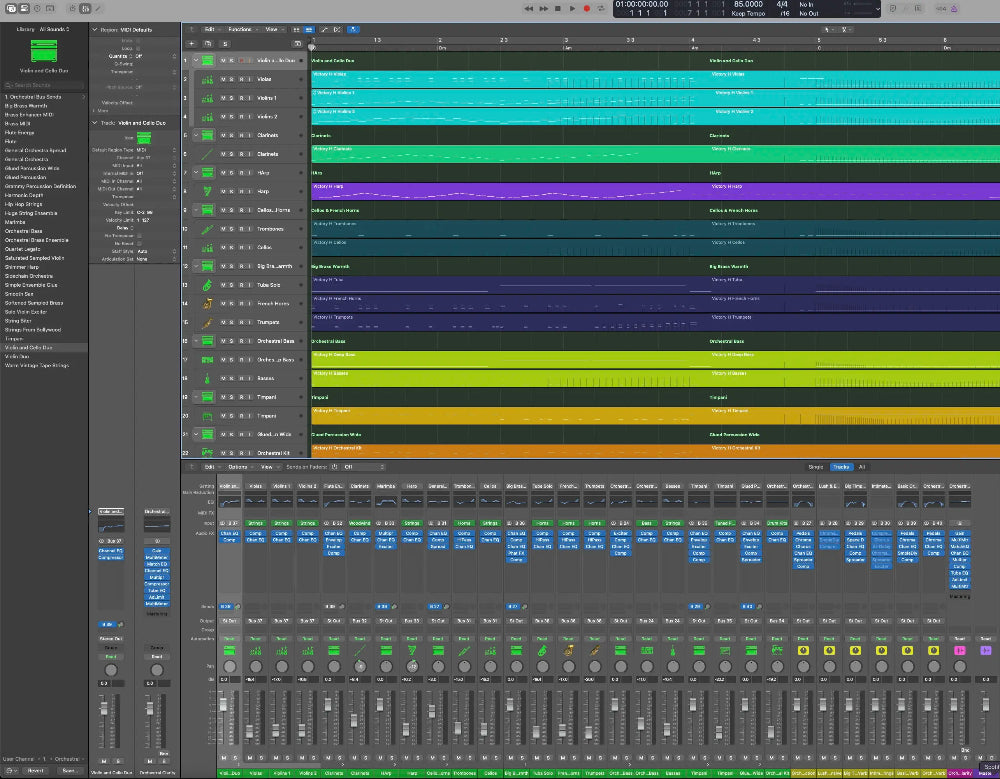
Task: Click the Revert button in Library
Action: coord(36,771)
